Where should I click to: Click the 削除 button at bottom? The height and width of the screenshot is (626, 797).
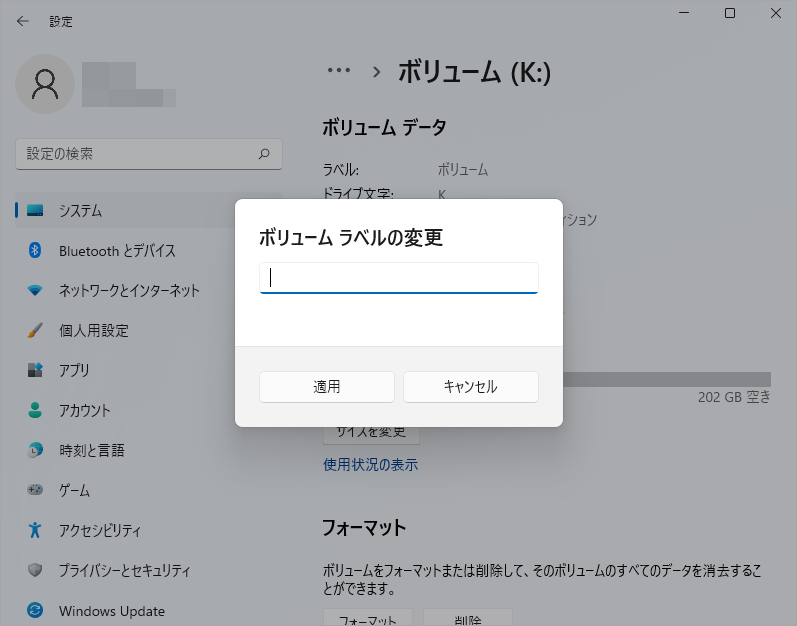(x=468, y=618)
